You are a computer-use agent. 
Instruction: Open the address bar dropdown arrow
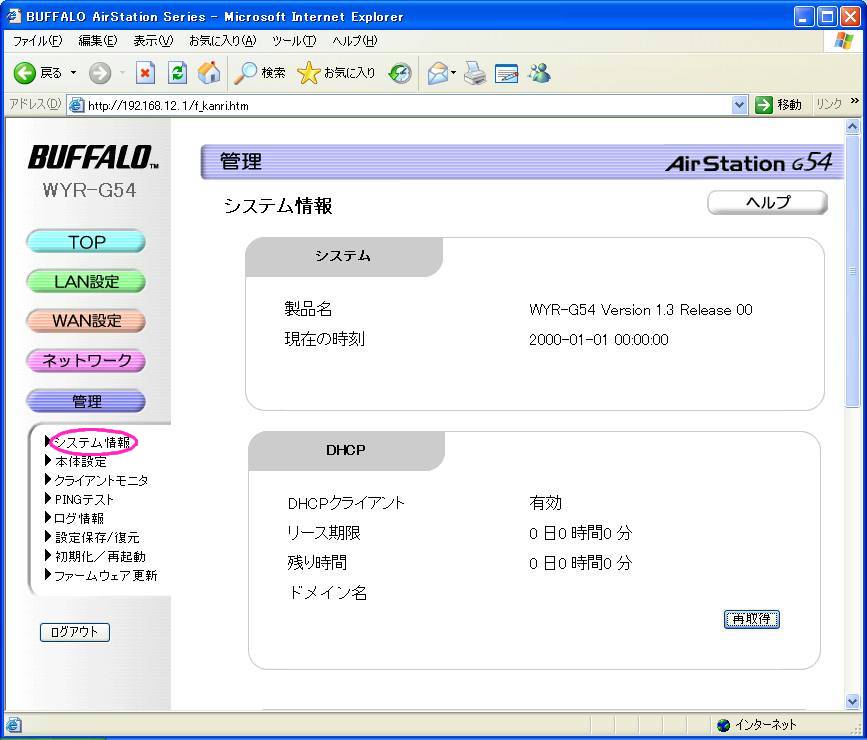740,105
